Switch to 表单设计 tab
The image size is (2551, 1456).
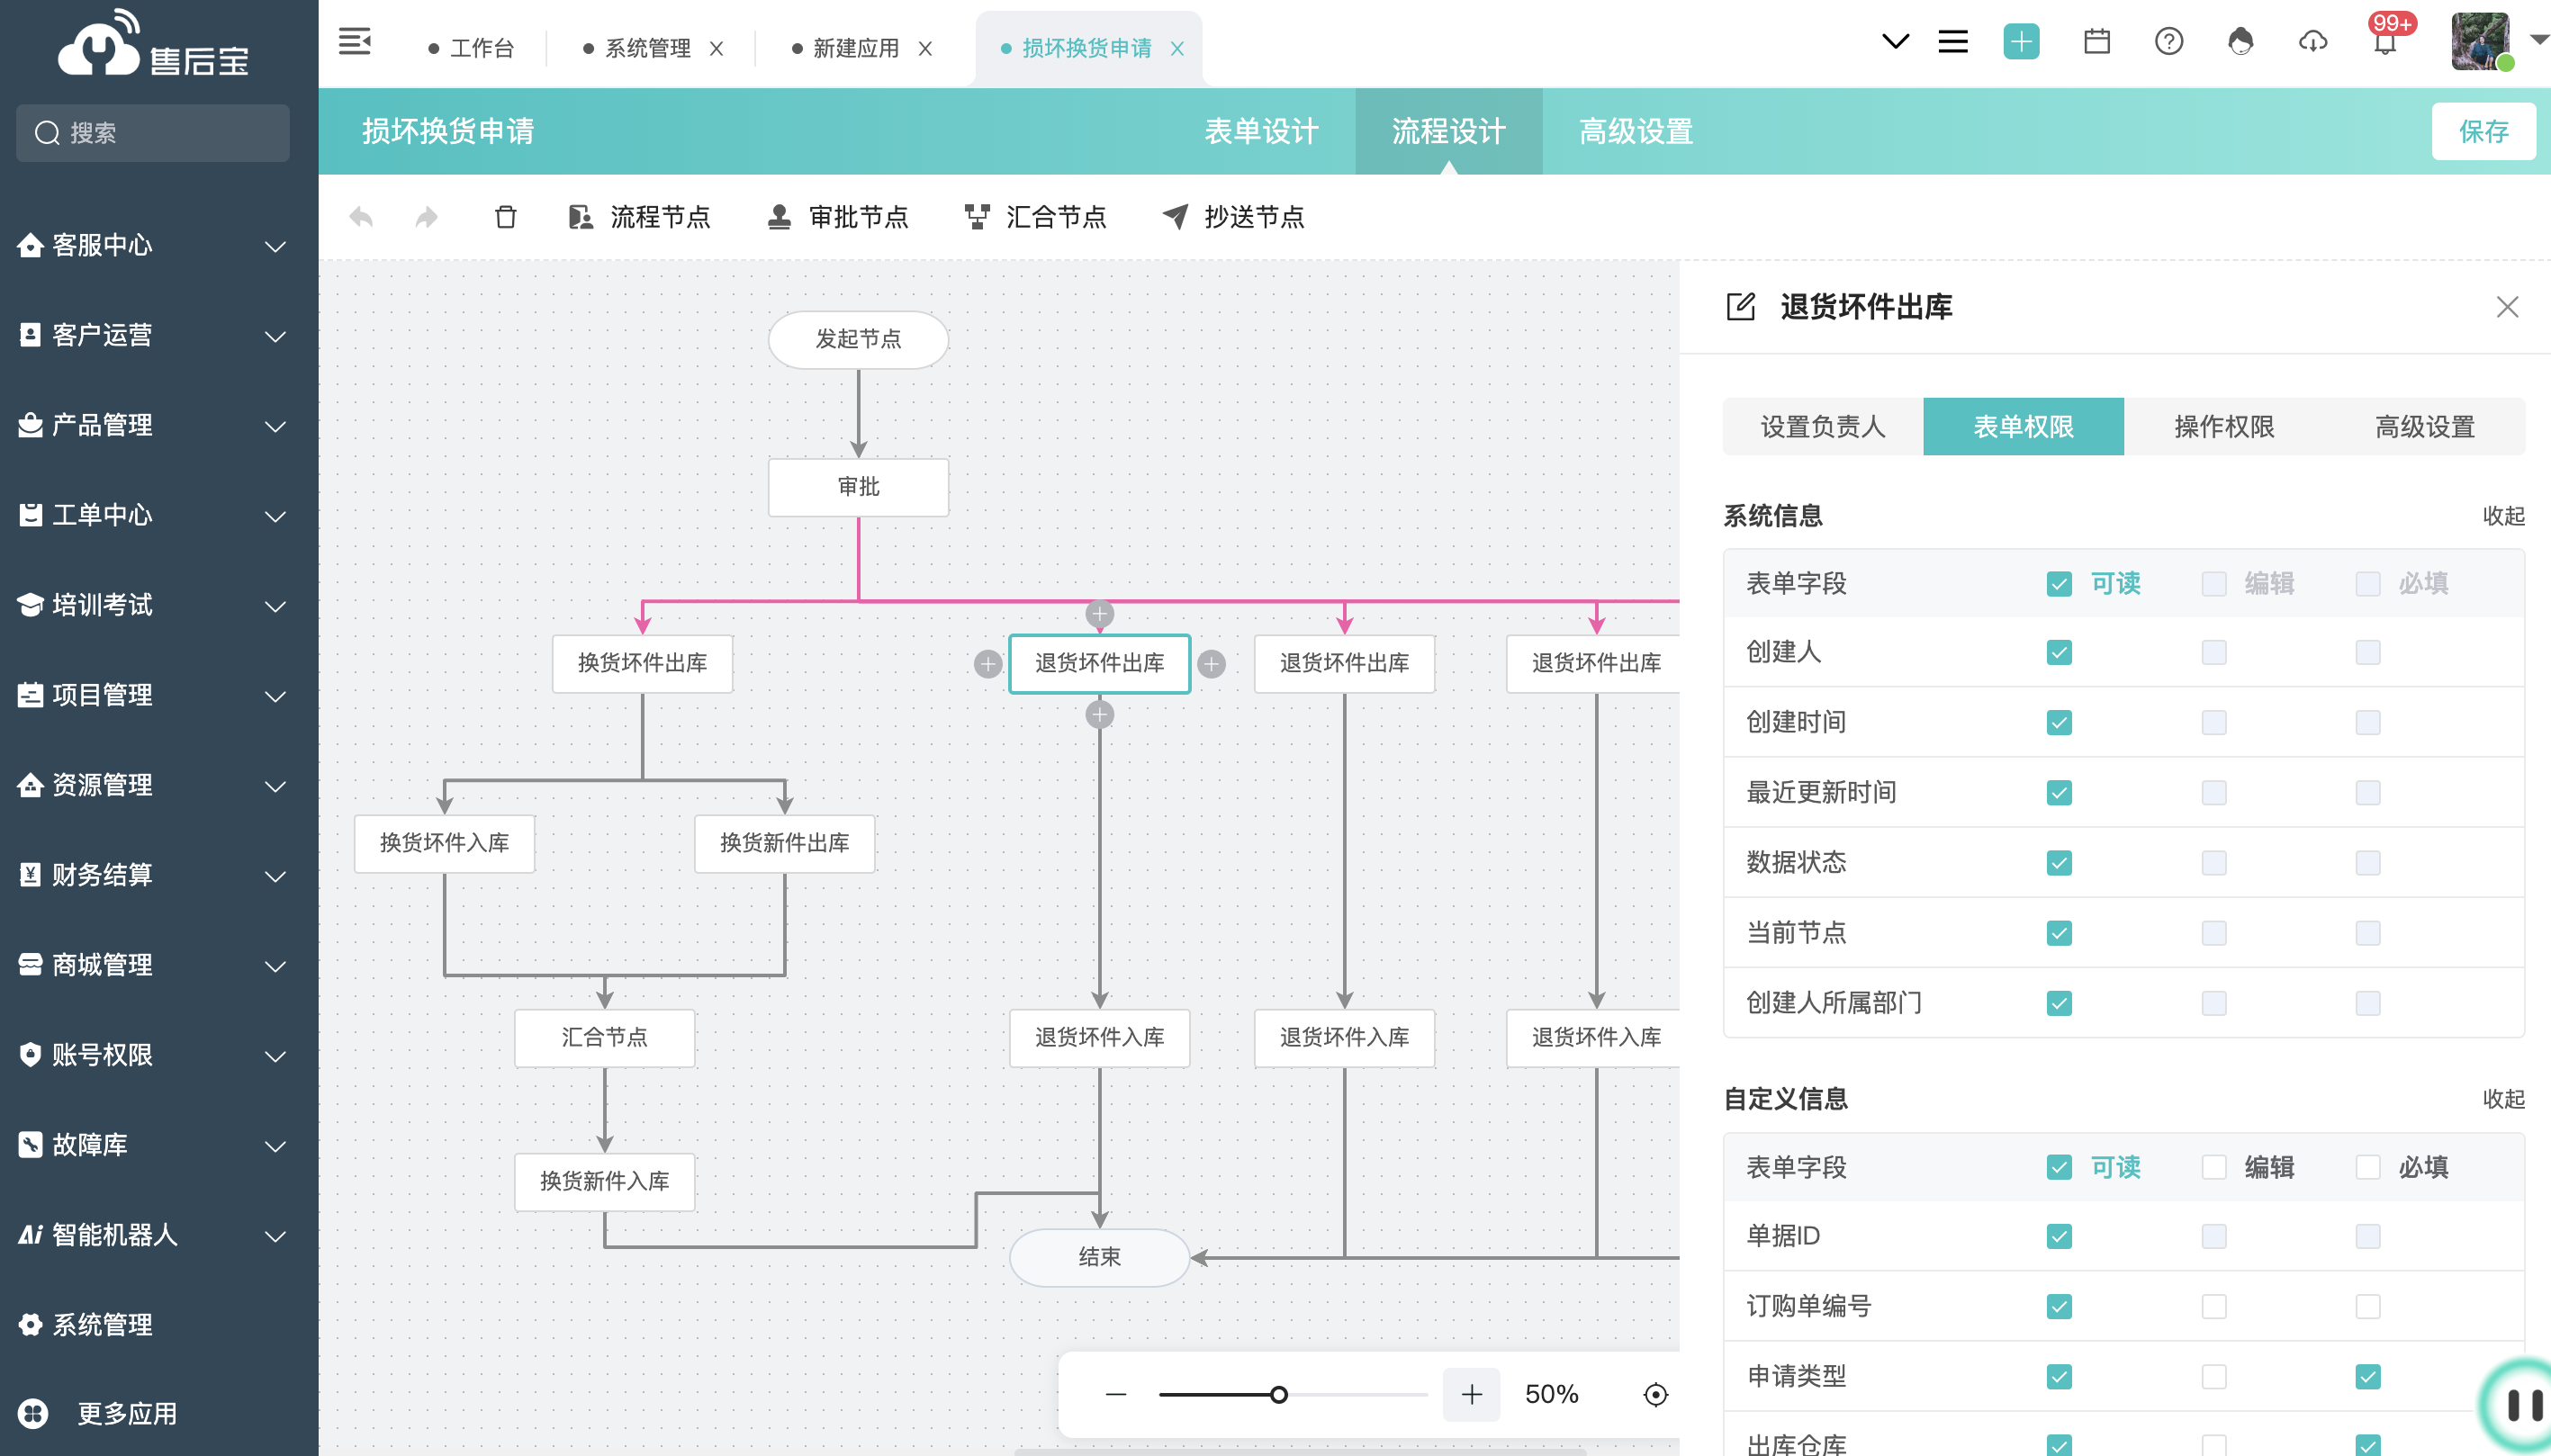(x=1261, y=131)
